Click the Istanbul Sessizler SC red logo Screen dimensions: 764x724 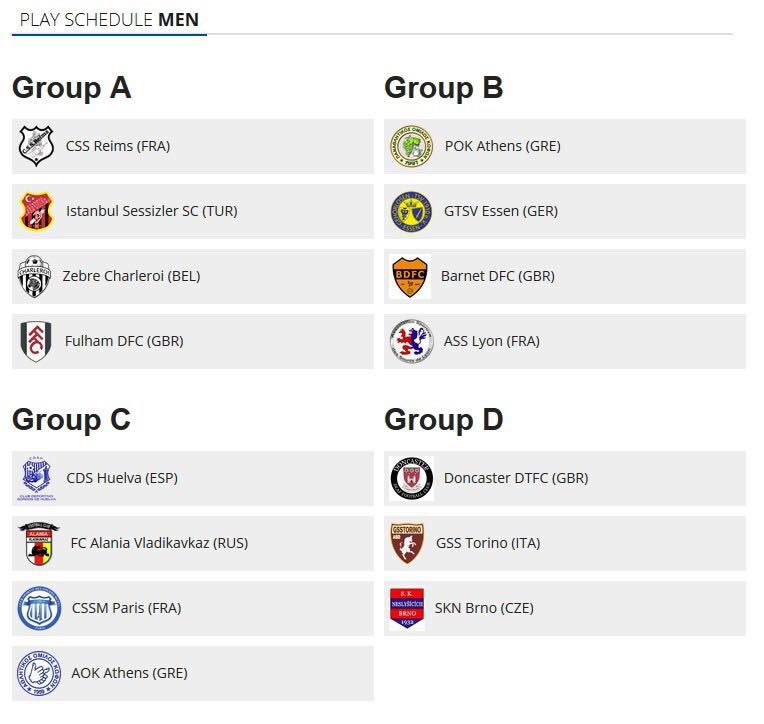pyautogui.click(x=36, y=211)
